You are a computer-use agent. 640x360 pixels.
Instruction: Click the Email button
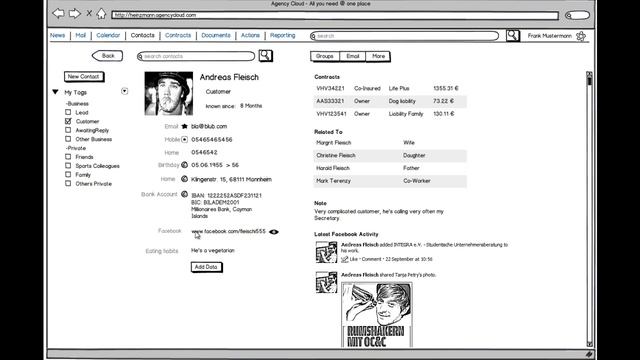tap(353, 56)
